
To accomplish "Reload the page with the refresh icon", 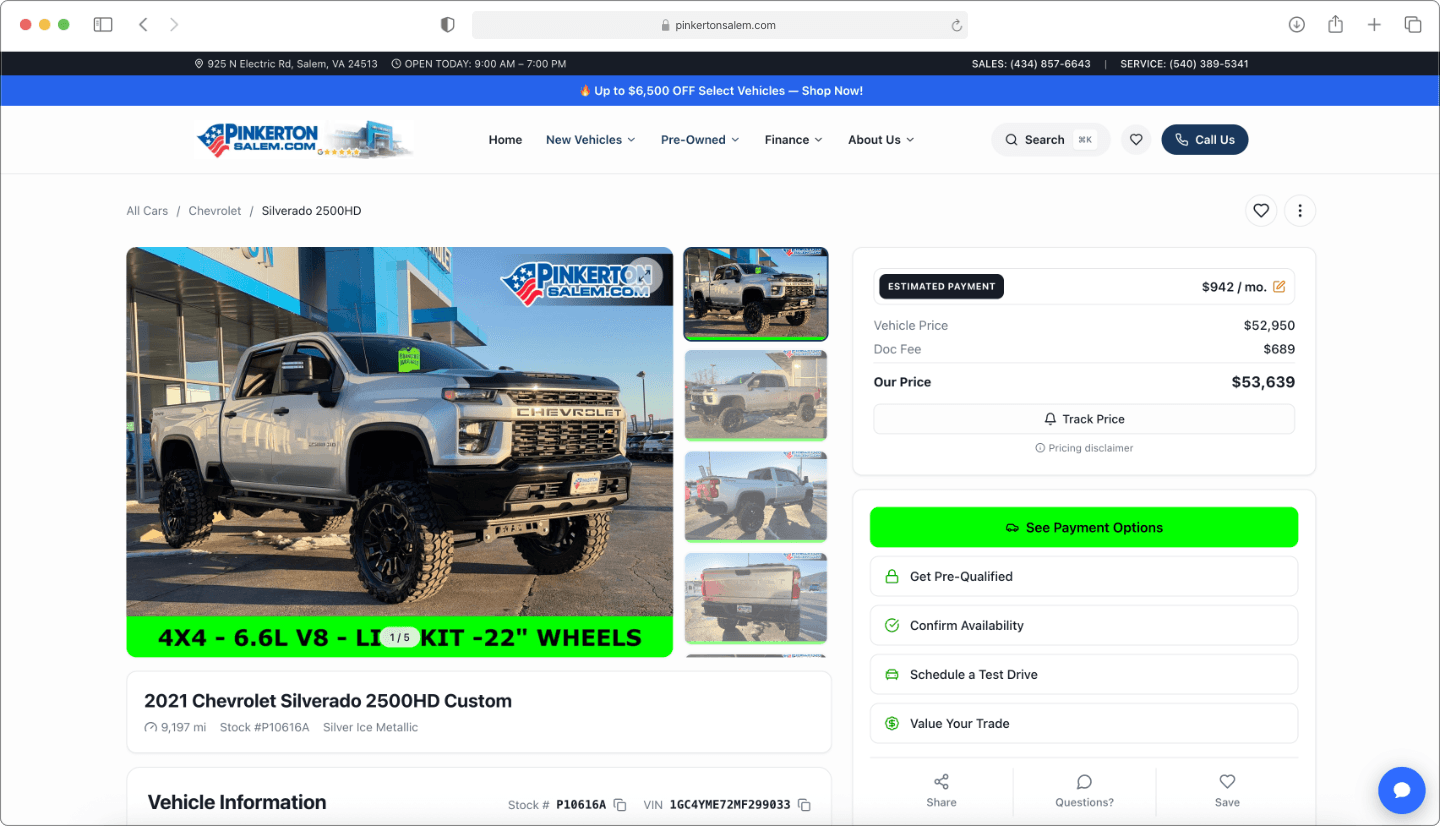I will [x=956, y=25].
